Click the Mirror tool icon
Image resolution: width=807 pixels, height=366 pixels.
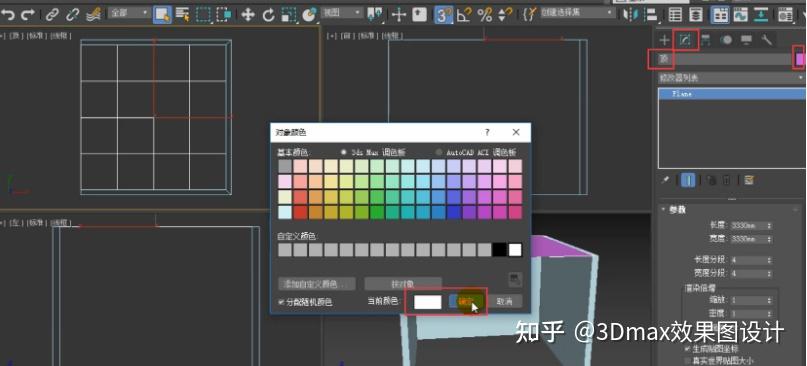[630, 14]
